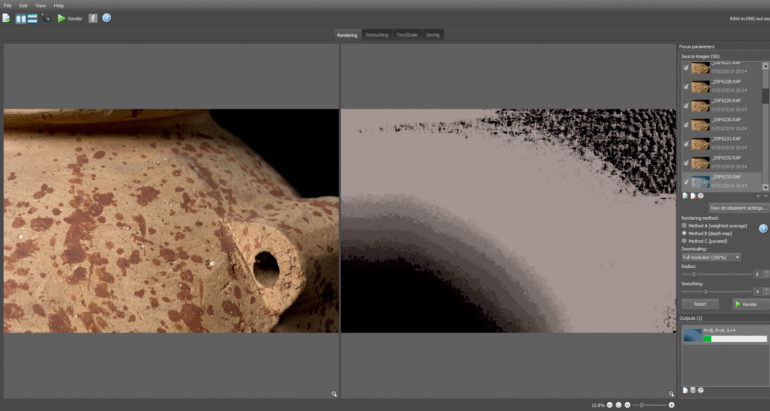Click remove images icon below source list
This screenshot has width=770, height=411.
coord(693,195)
